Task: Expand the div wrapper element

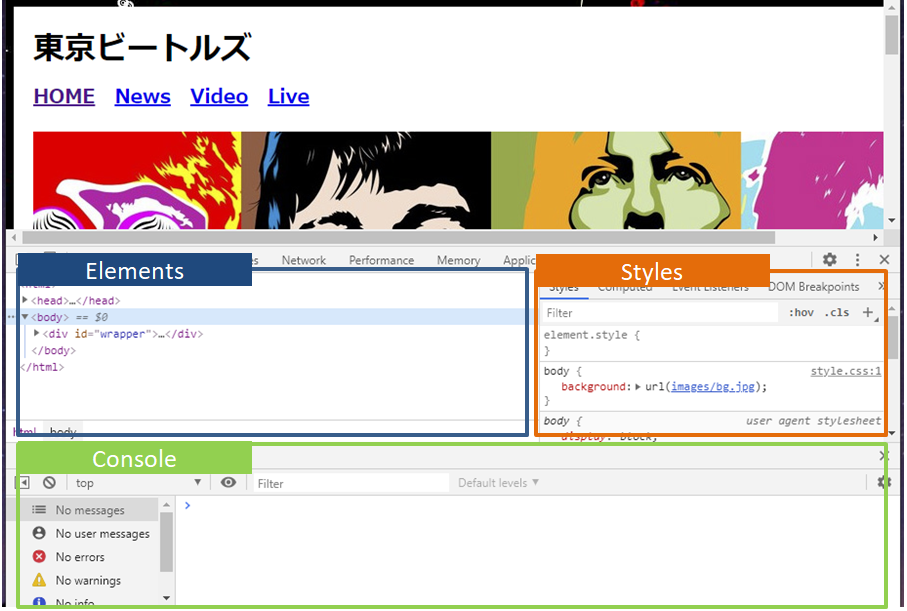Action: 36,333
